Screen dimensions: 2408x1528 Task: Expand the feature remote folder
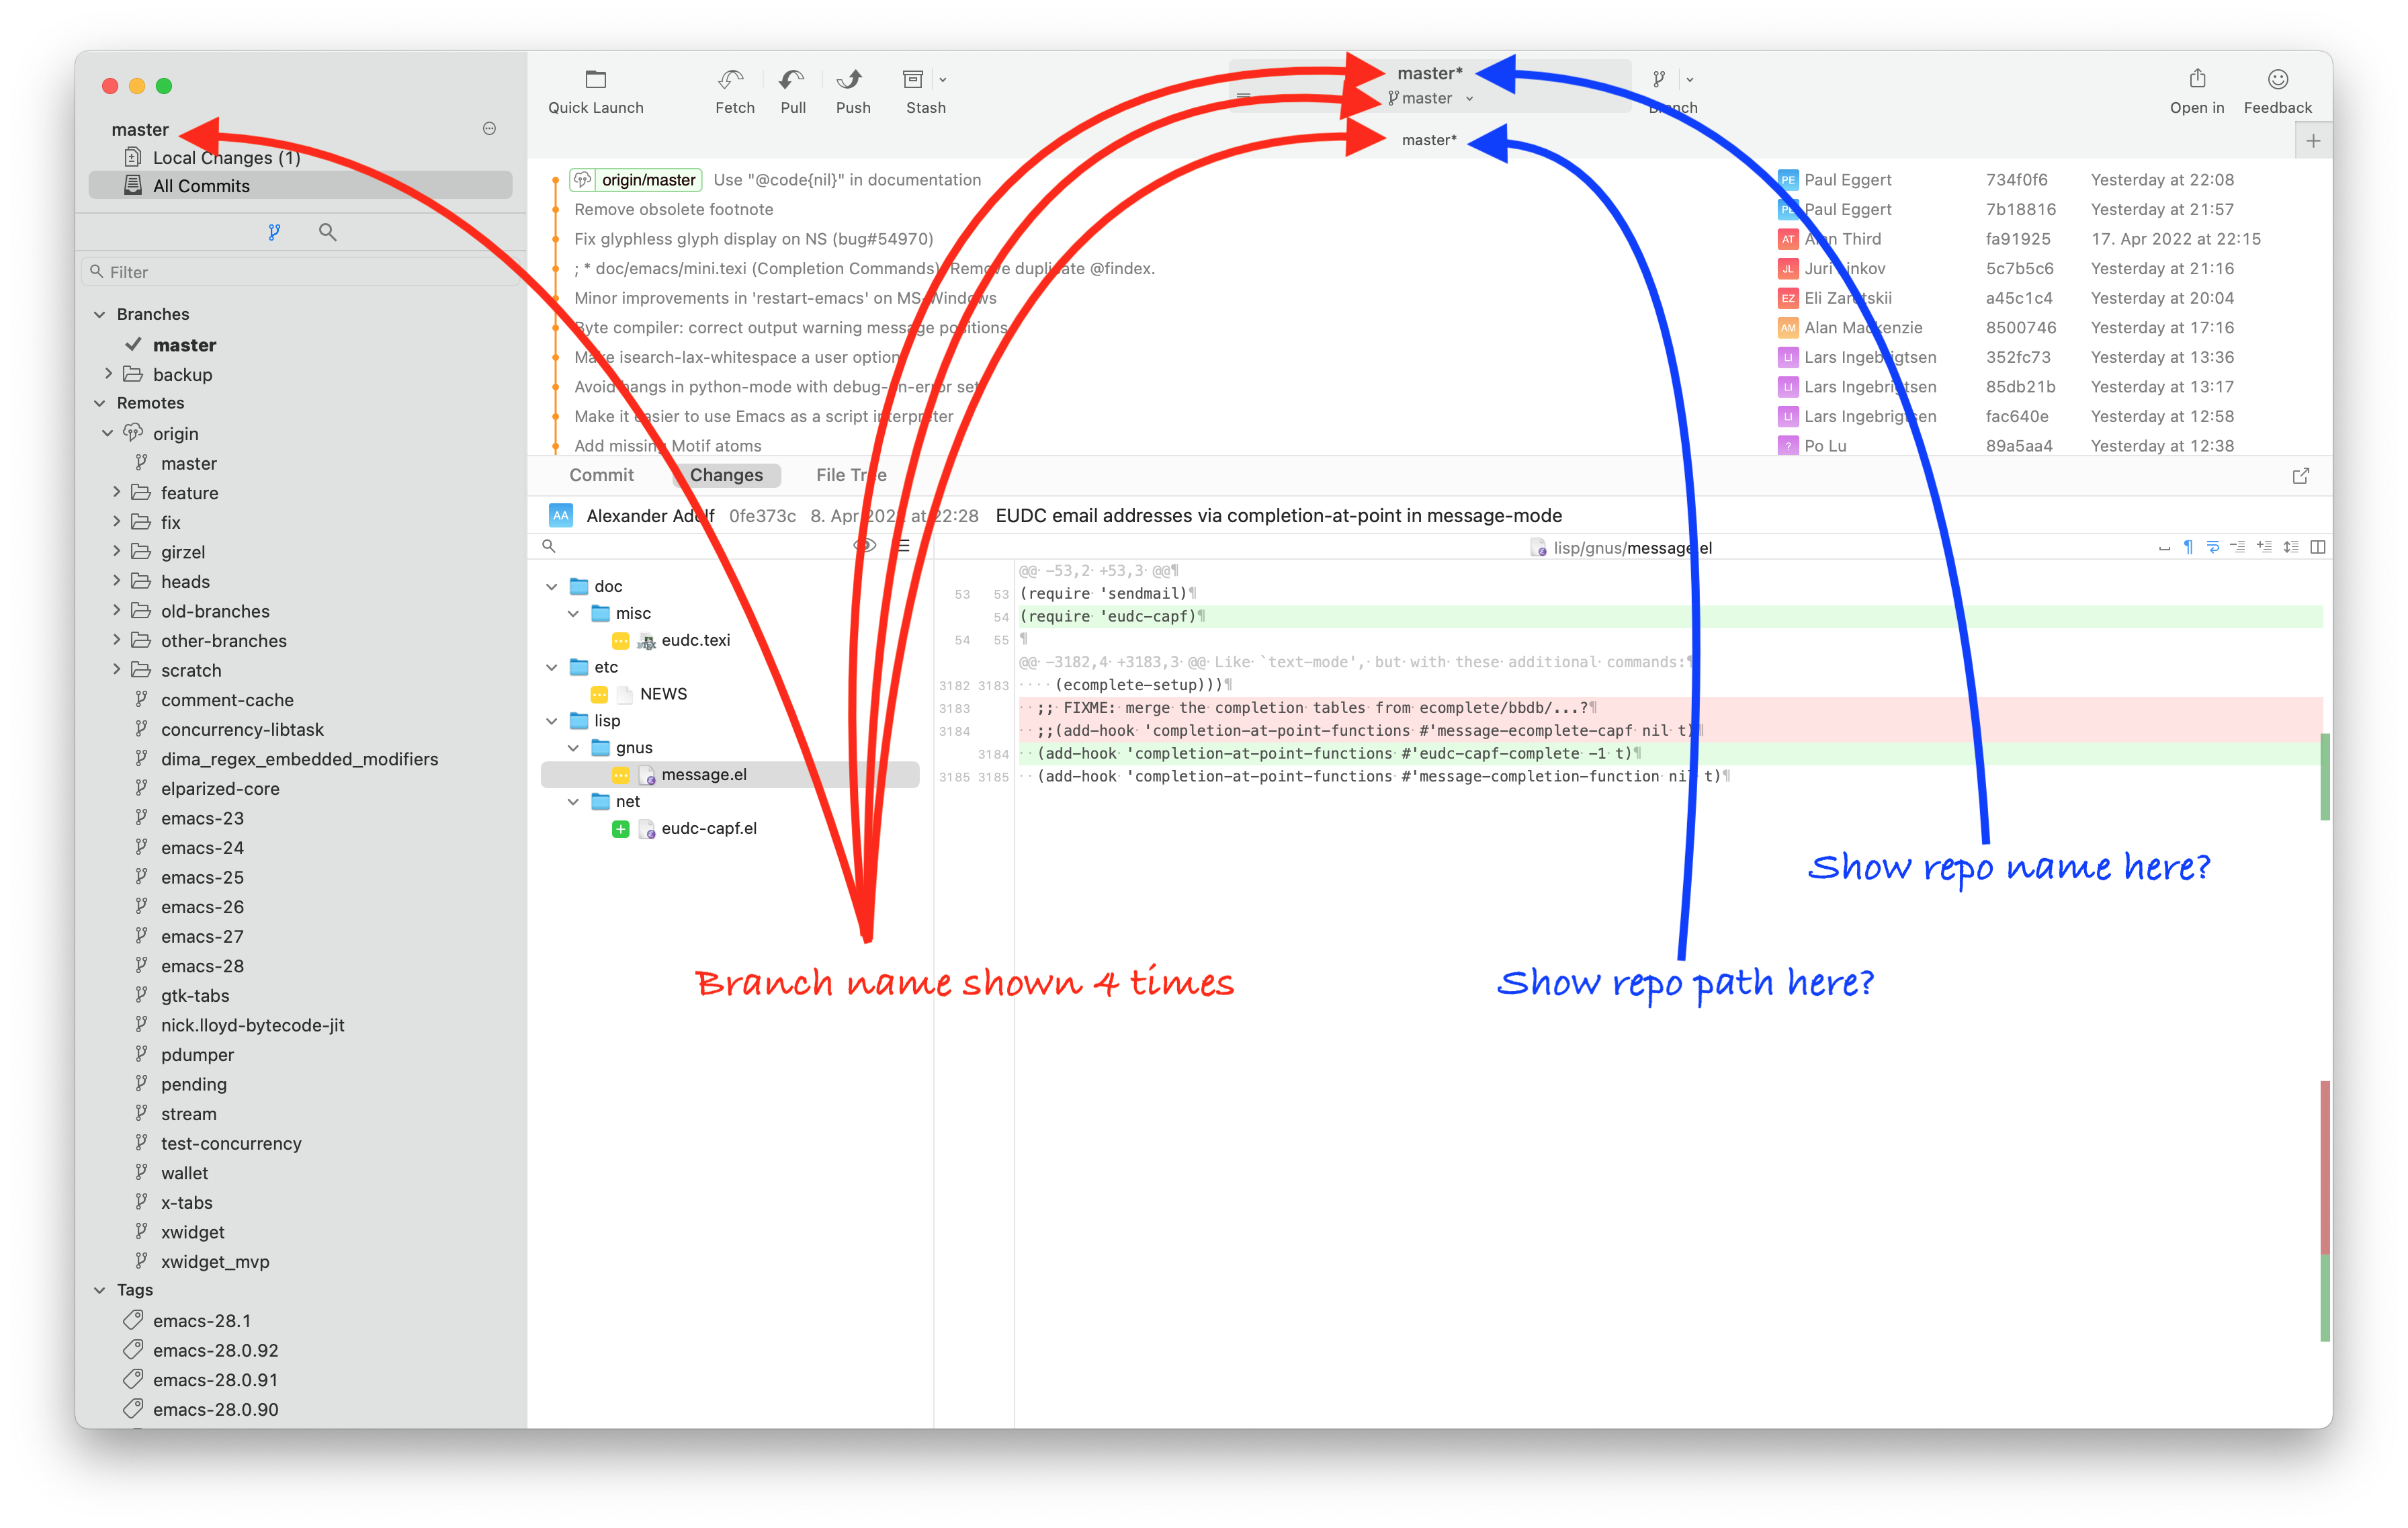coord(116,492)
